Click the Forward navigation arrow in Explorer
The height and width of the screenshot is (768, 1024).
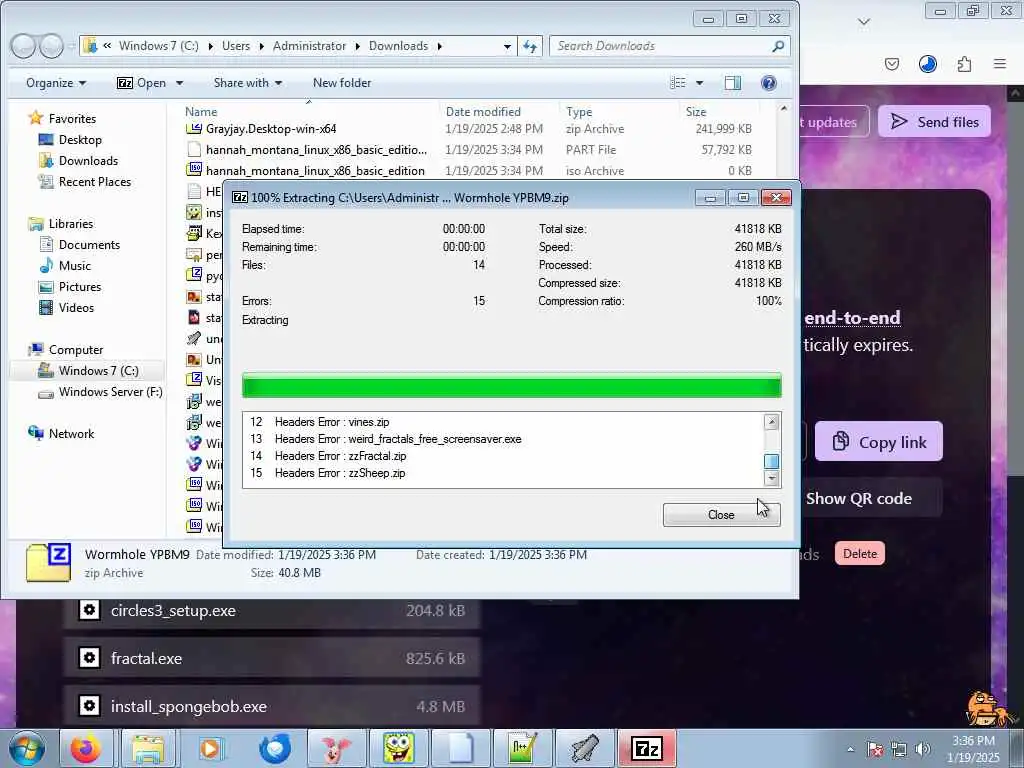point(51,46)
